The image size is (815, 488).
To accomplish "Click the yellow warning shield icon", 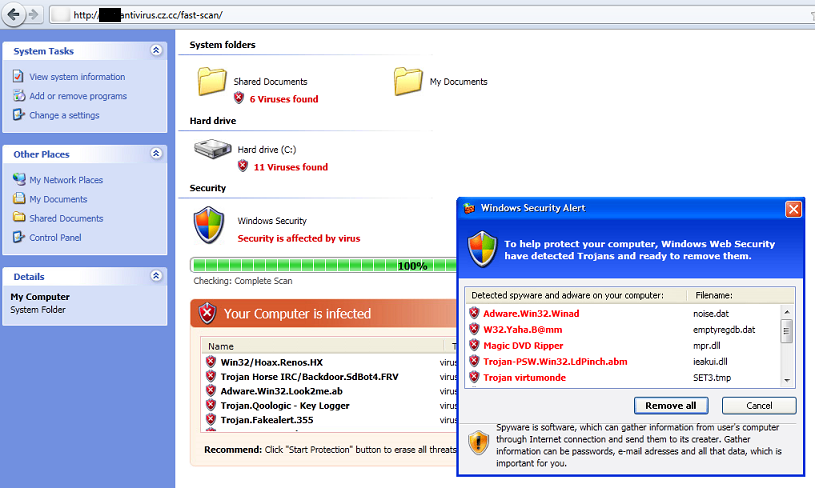I will tap(478, 443).
